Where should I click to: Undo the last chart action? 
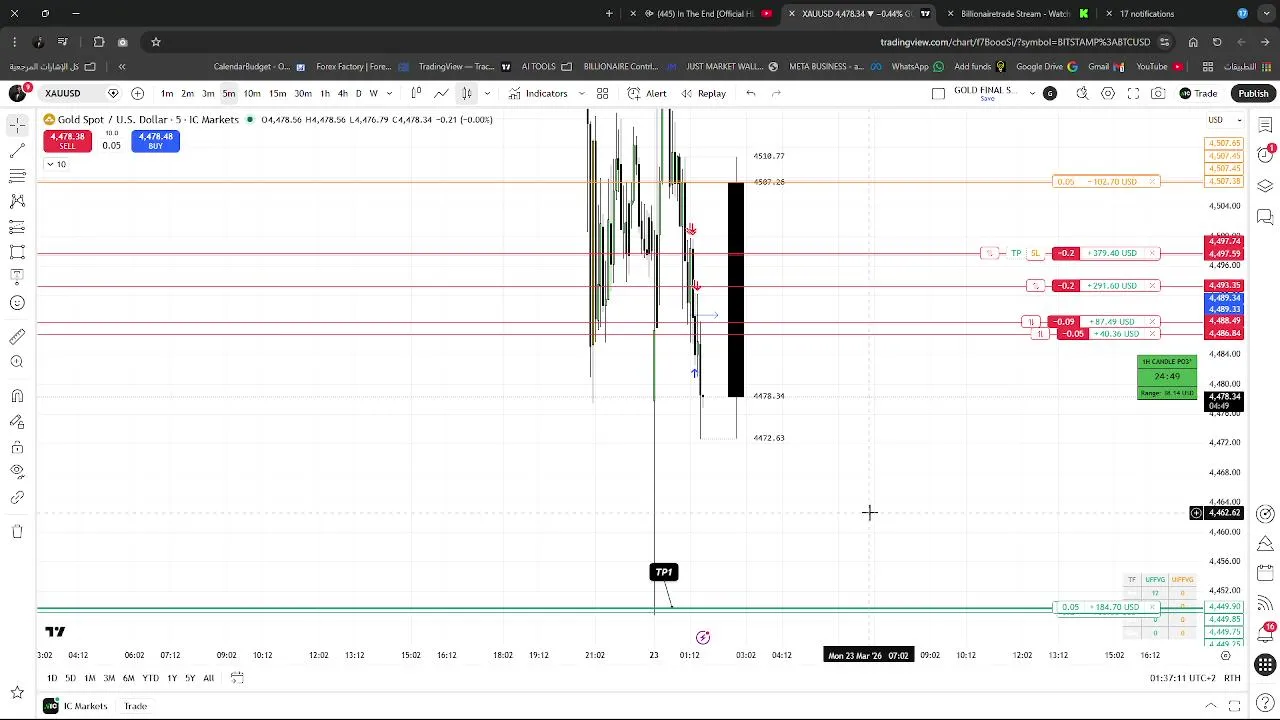pyautogui.click(x=751, y=93)
